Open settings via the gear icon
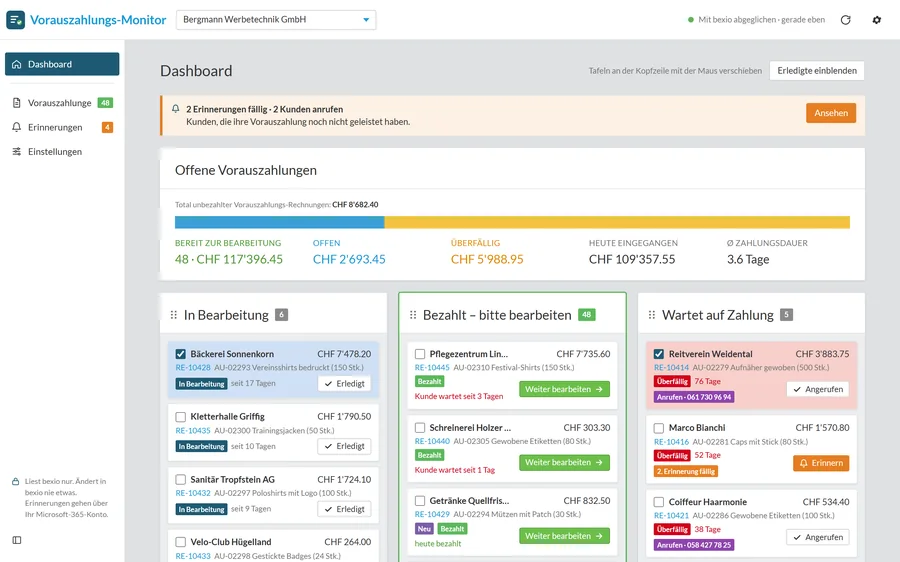Image resolution: width=900 pixels, height=562 pixels. pyautogui.click(x=876, y=20)
